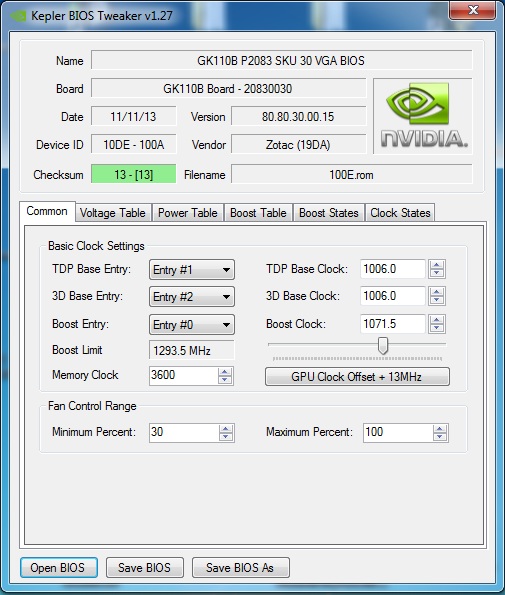This screenshot has height=595, width=505.
Task: Decrease 3D Base Clock with down arrow
Action: 437,300
